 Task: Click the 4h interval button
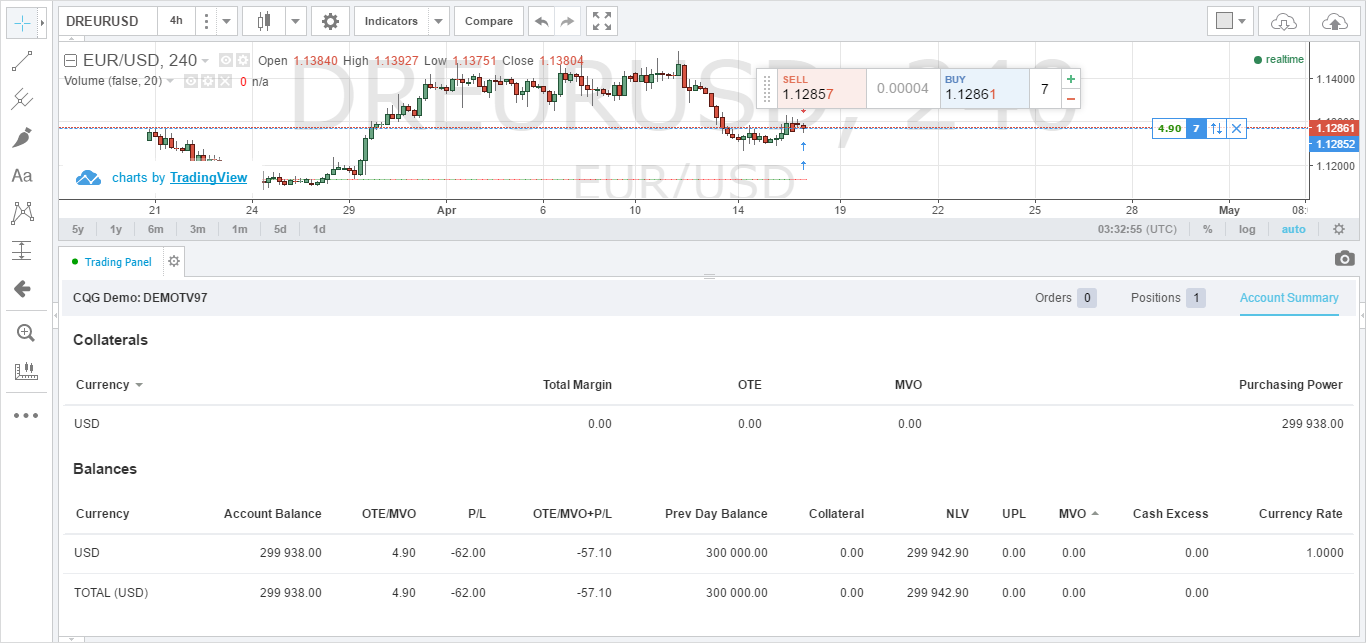tap(176, 20)
